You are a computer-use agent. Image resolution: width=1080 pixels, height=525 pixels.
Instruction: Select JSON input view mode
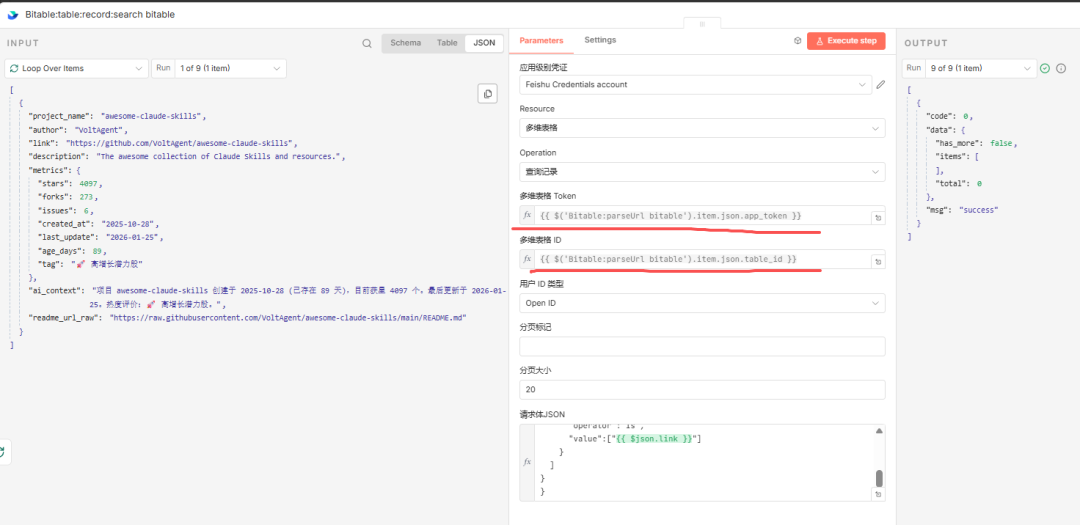(484, 43)
